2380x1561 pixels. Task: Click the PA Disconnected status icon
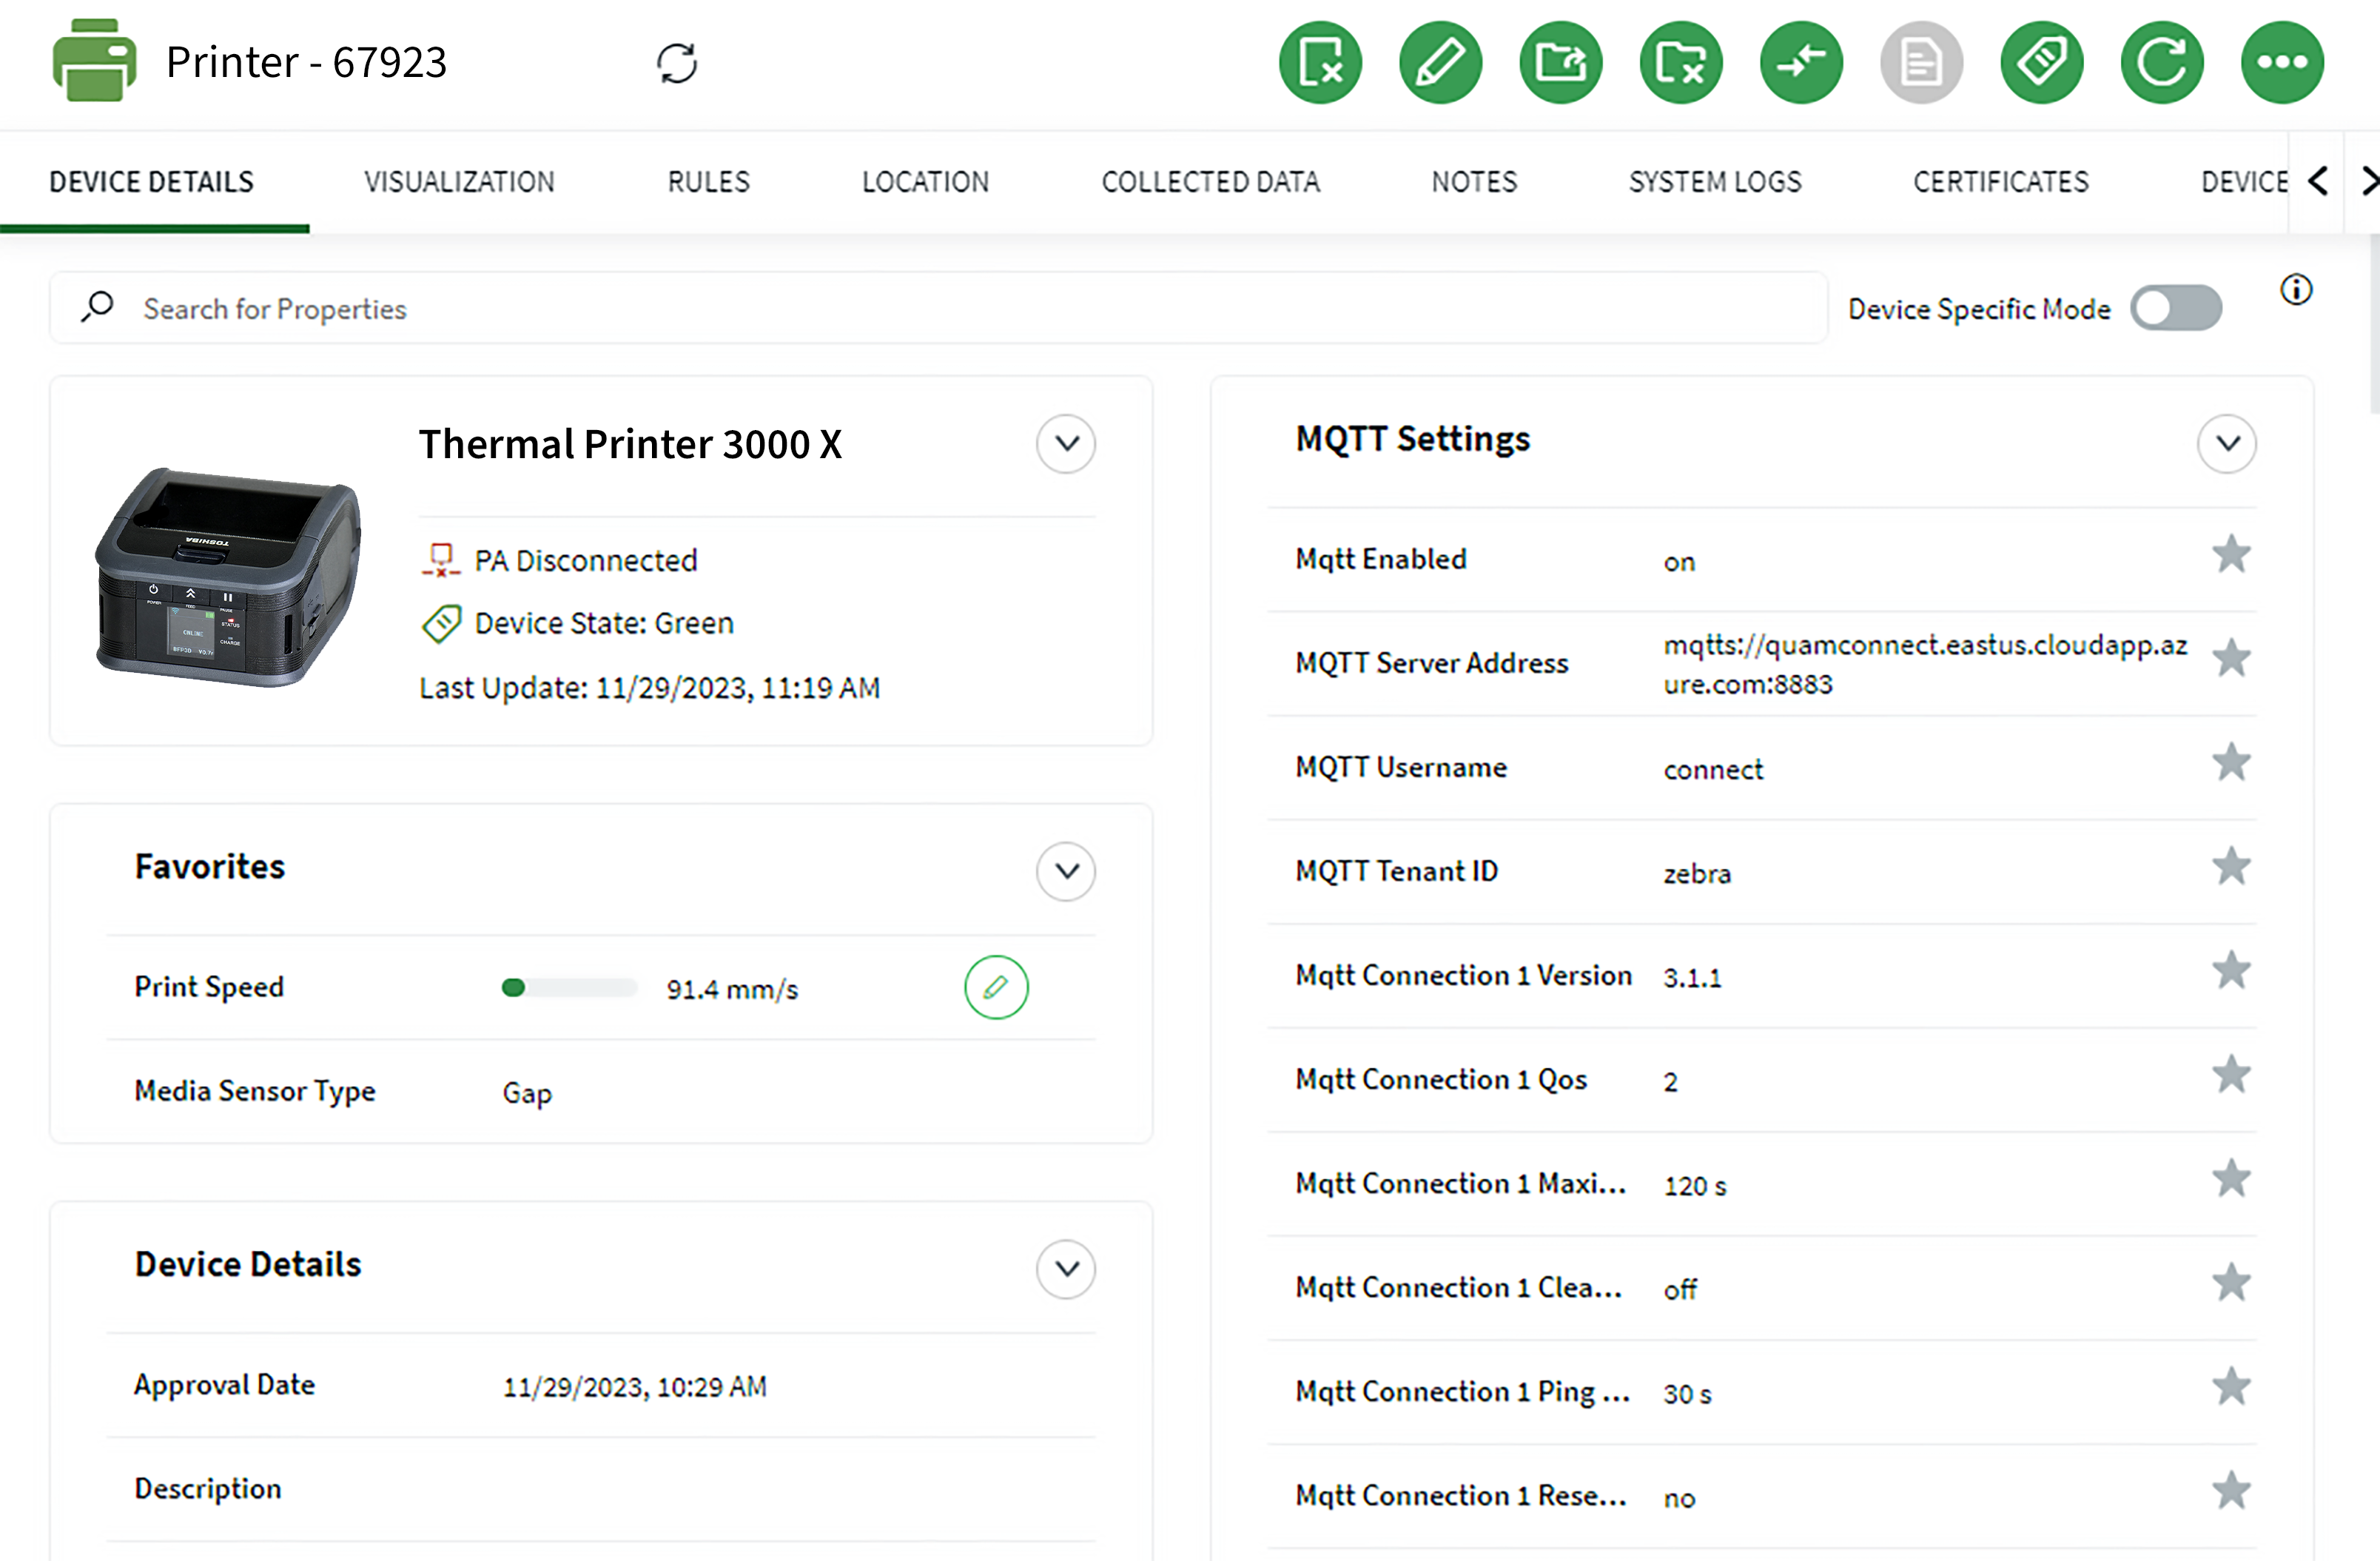tap(440, 560)
